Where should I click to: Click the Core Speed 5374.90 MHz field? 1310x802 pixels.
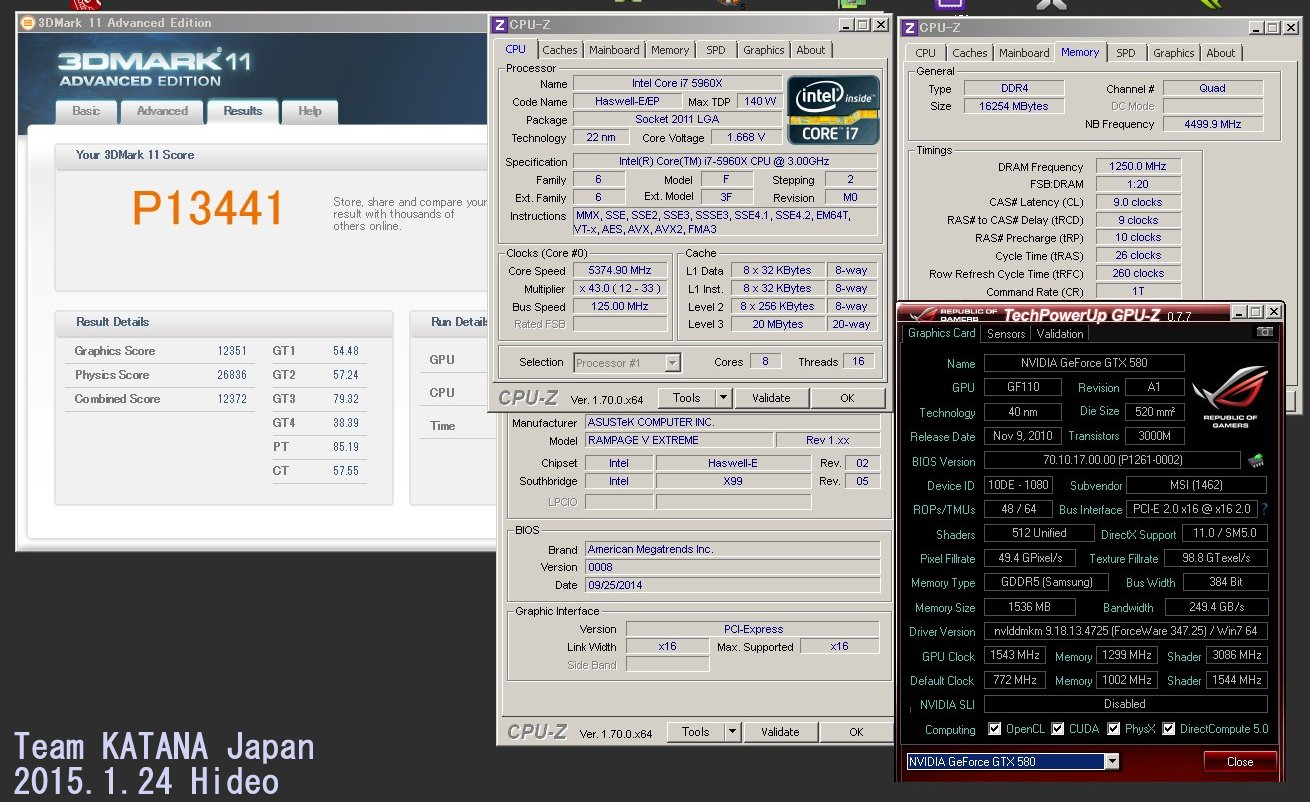[621, 271]
